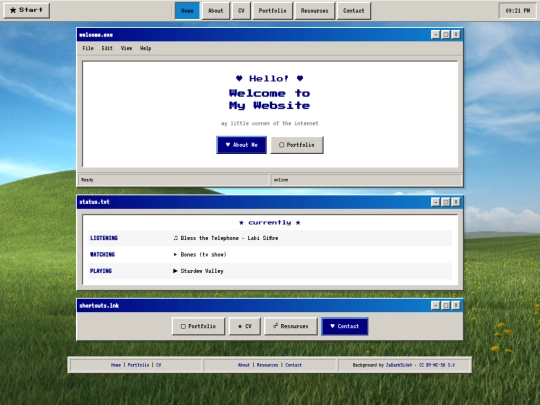The image size is (540, 405).
Task: Click the LISTENING label in status.txt
Action: click(x=104, y=238)
